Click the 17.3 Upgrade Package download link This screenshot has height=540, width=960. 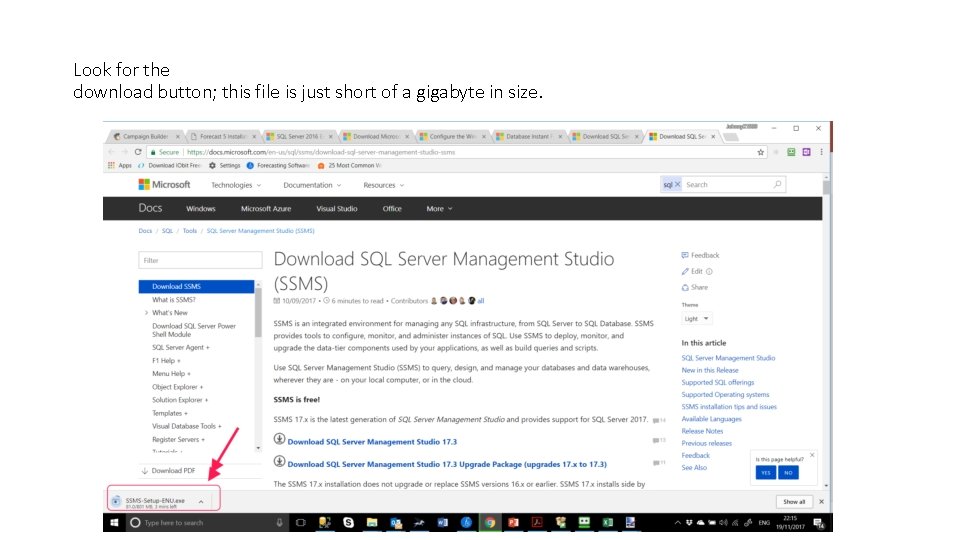(x=447, y=464)
